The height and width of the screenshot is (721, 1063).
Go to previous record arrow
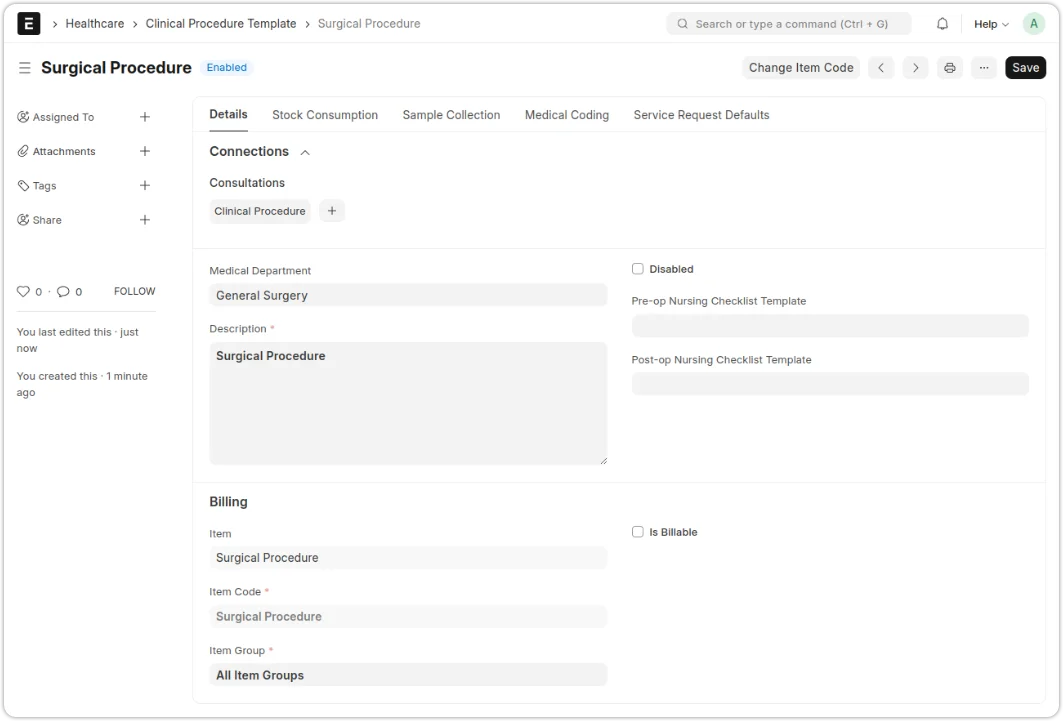pyautogui.click(x=880, y=68)
